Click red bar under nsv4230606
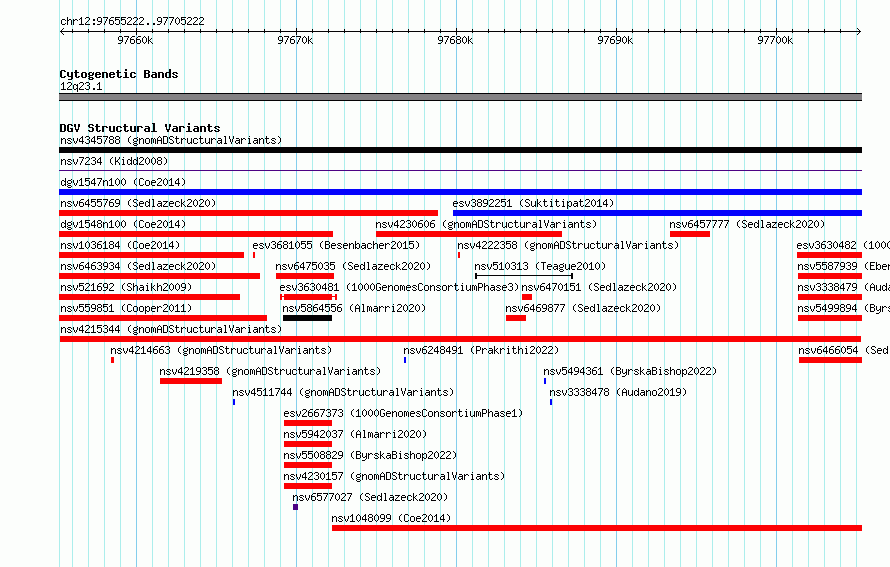 (469, 234)
